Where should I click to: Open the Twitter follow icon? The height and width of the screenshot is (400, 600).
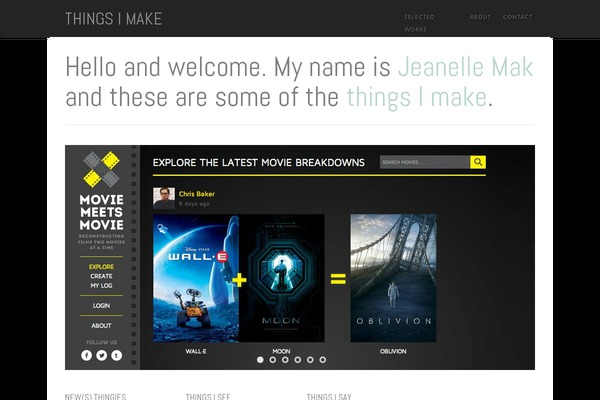[x=101, y=355]
